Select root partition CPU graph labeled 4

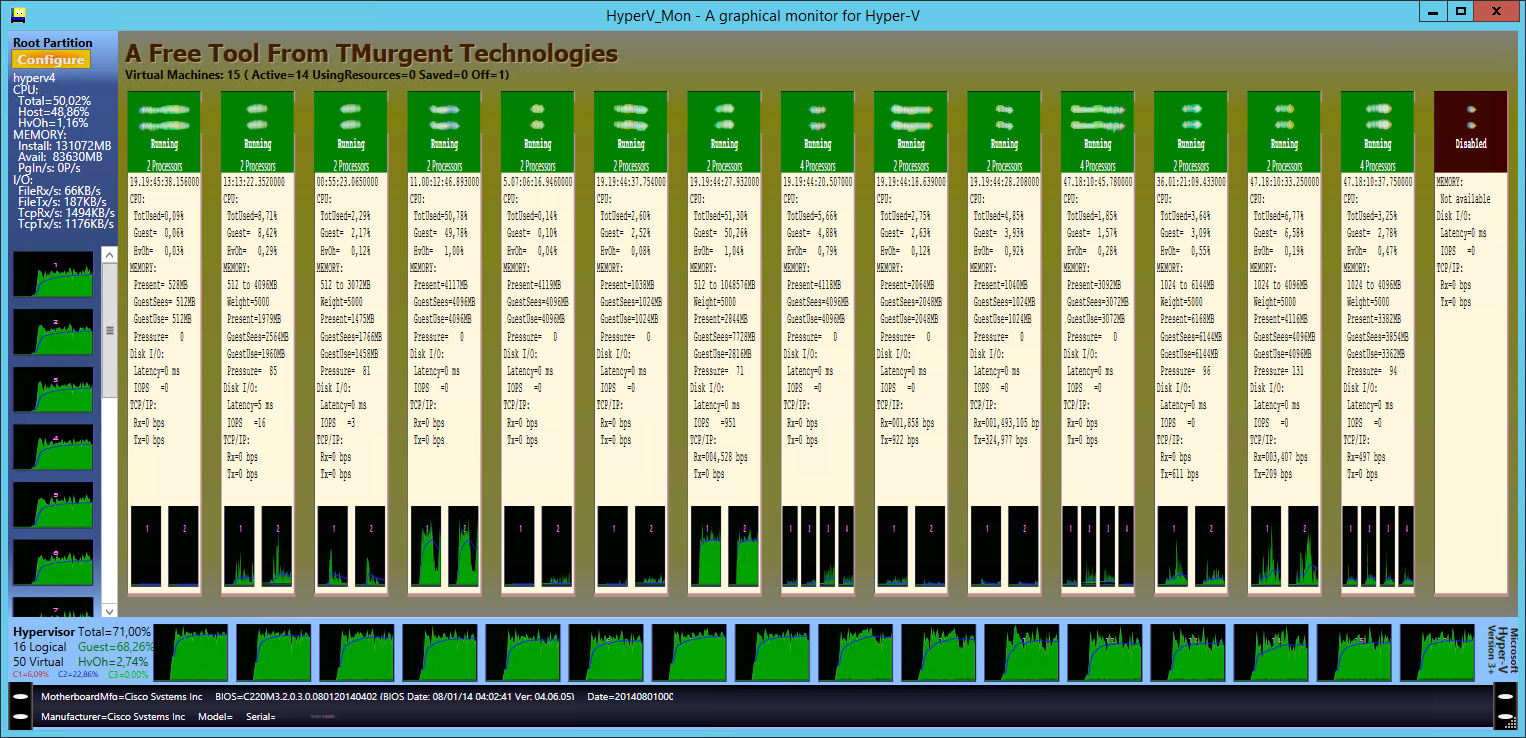coord(53,448)
